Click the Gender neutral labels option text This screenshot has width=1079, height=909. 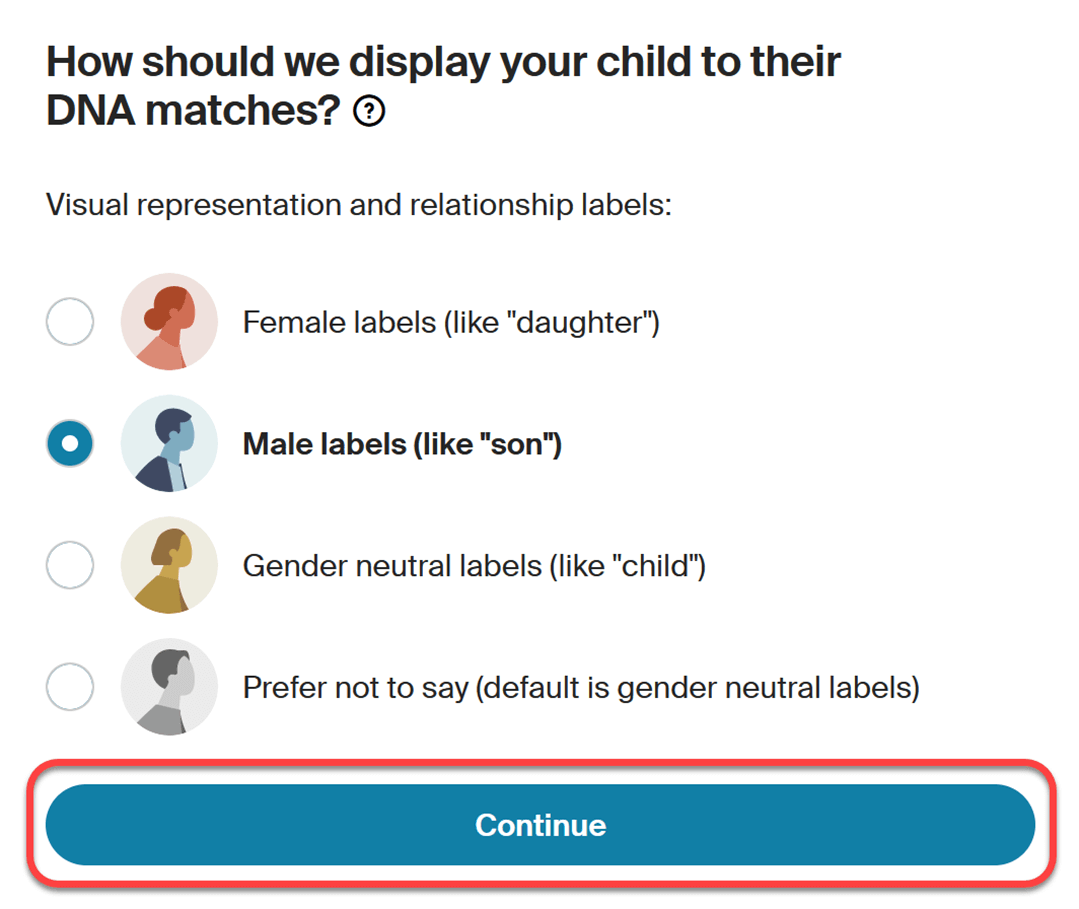(x=474, y=566)
